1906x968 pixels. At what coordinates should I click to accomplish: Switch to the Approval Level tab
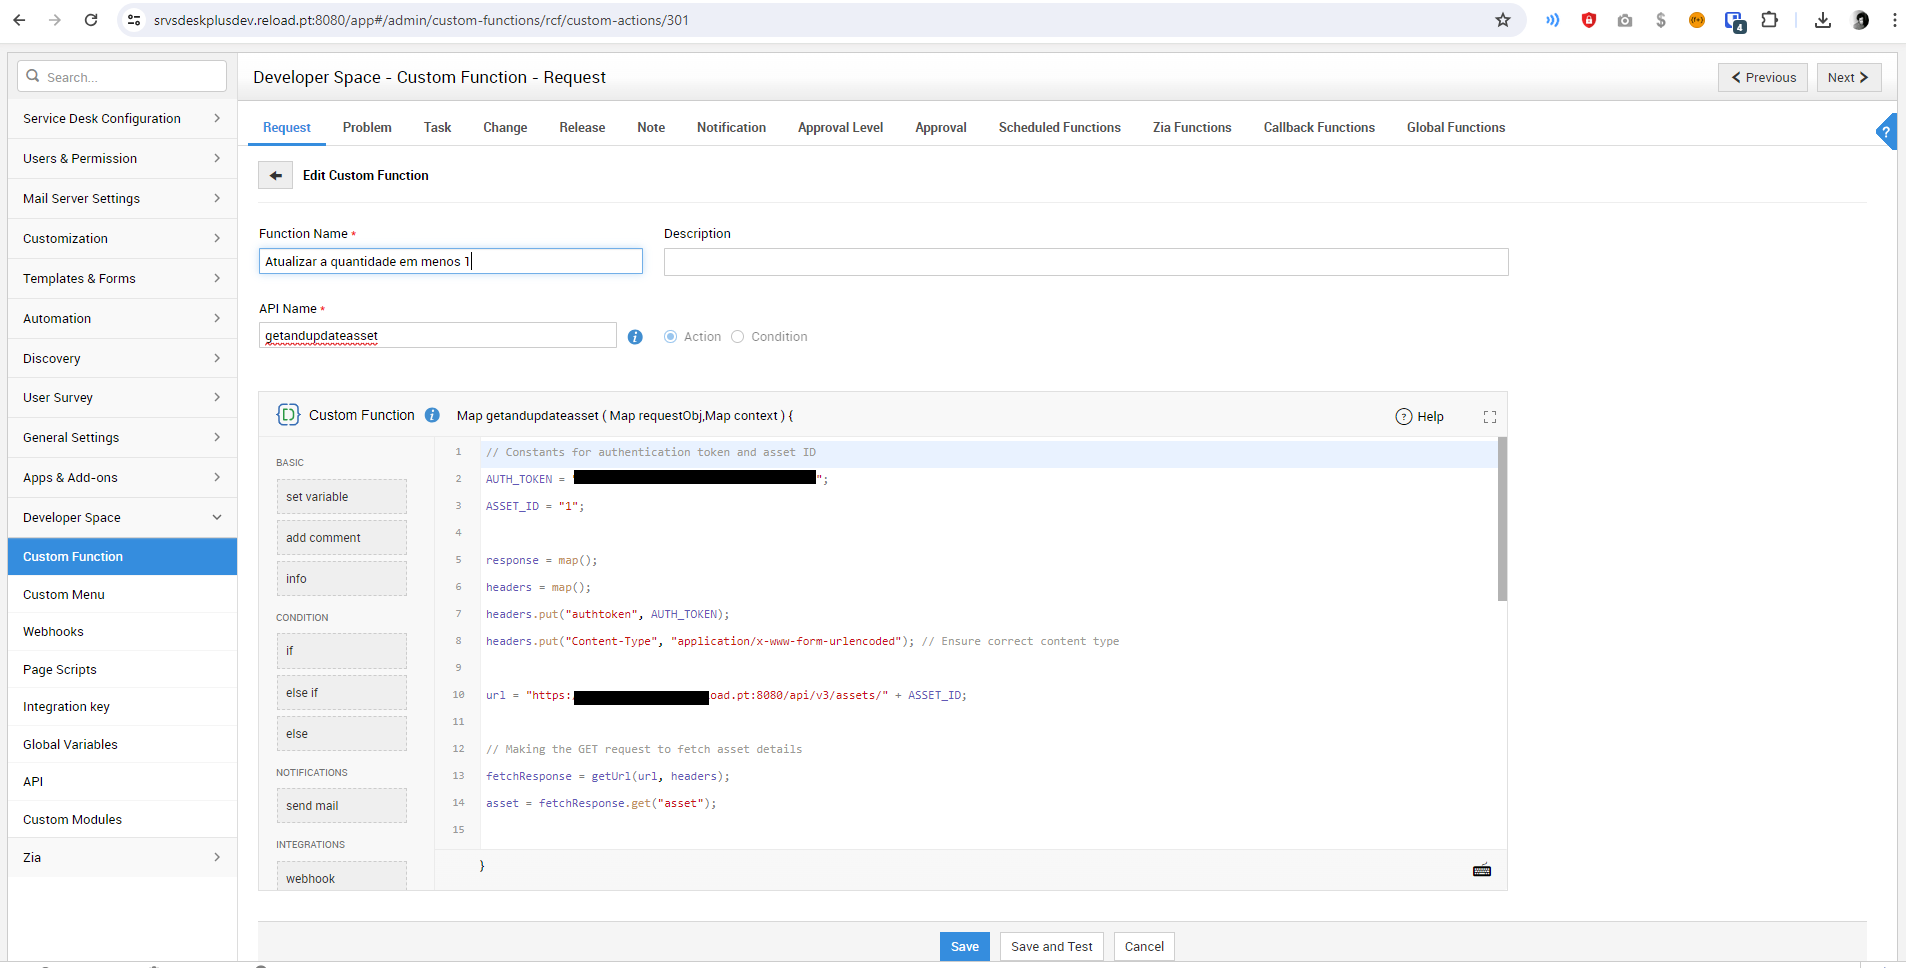(x=840, y=127)
